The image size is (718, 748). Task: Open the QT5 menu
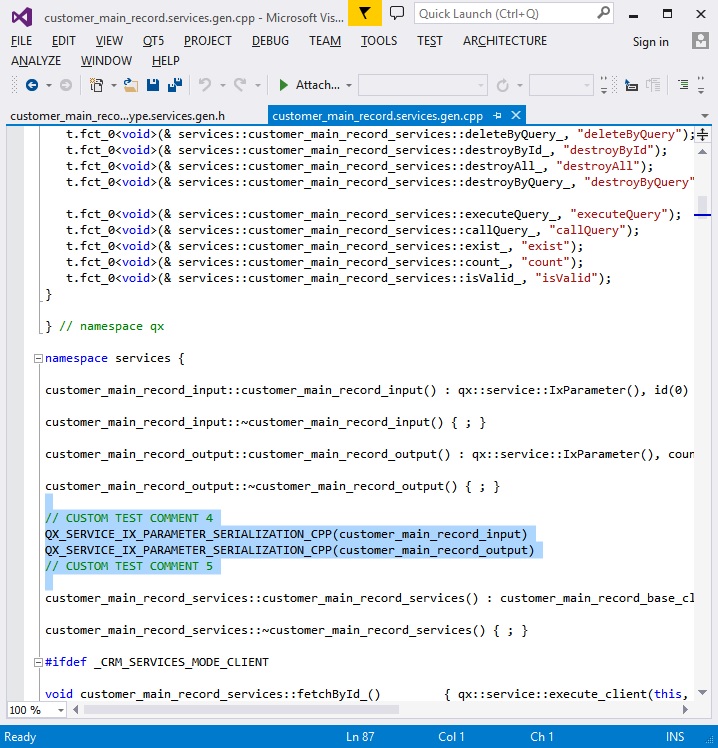point(153,41)
